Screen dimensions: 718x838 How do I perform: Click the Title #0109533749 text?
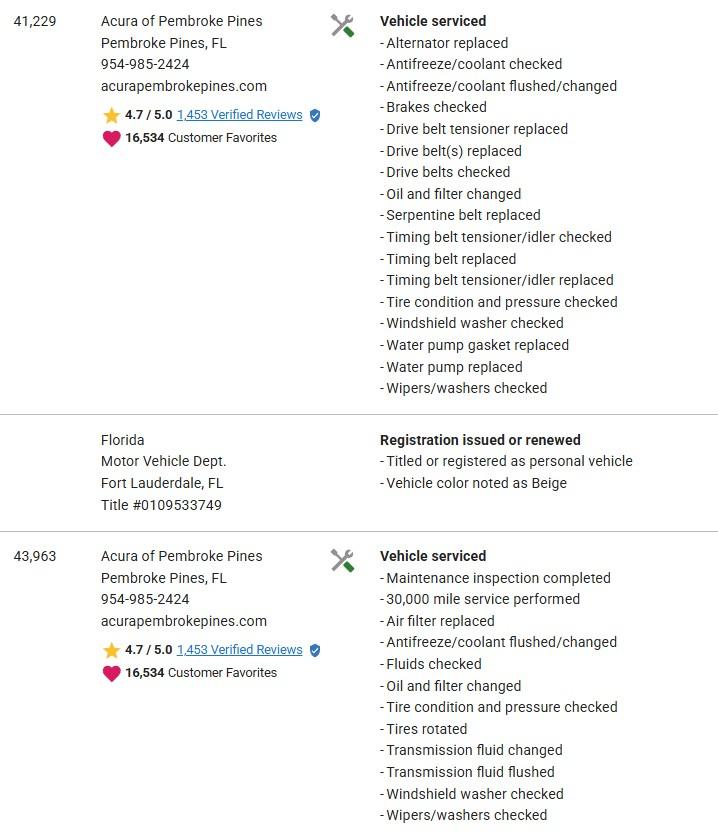click(161, 505)
